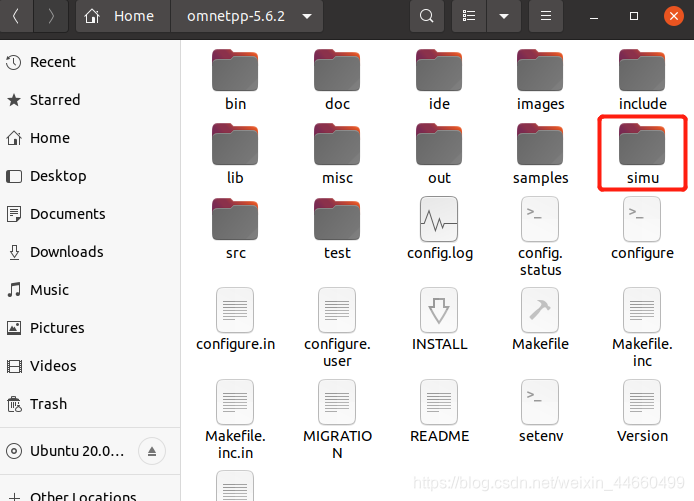Image resolution: width=694 pixels, height=501 pixels.
Task: Select the README file
Action: tap(439, 412)
